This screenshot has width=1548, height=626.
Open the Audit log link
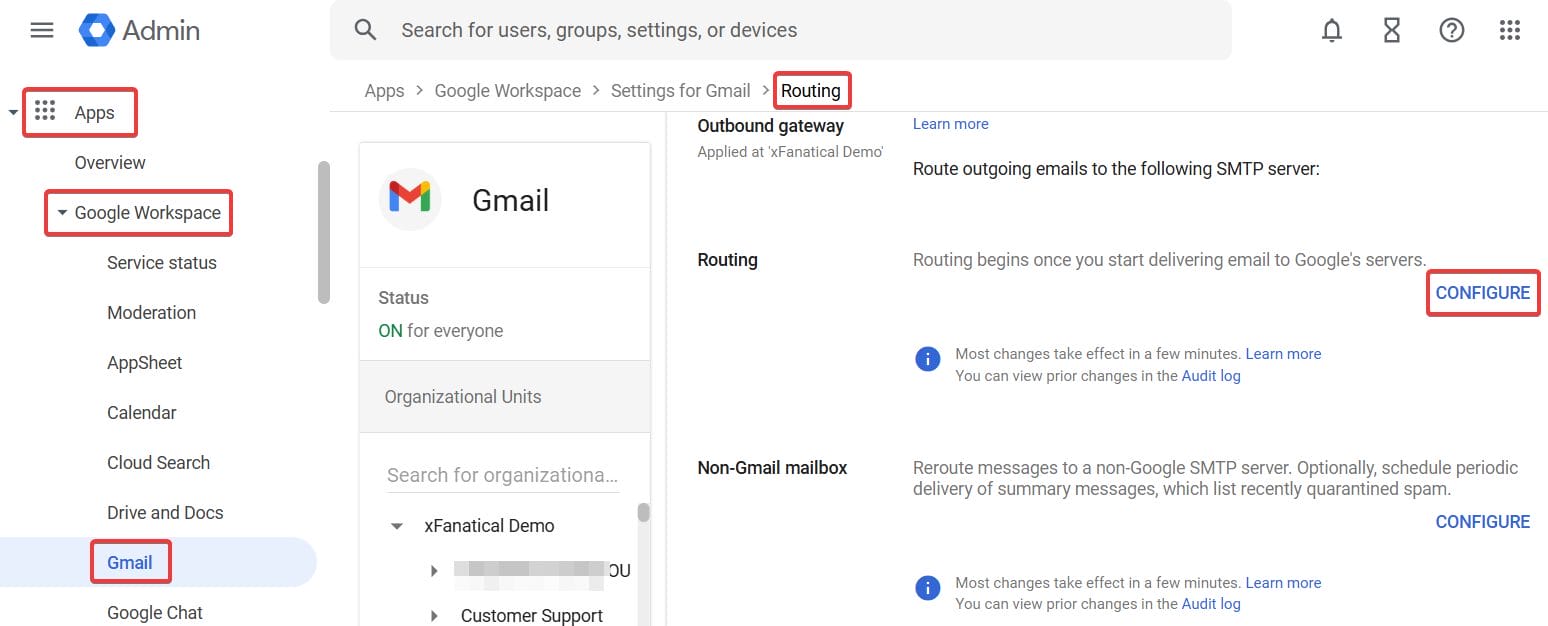(x=1210, y=375)
